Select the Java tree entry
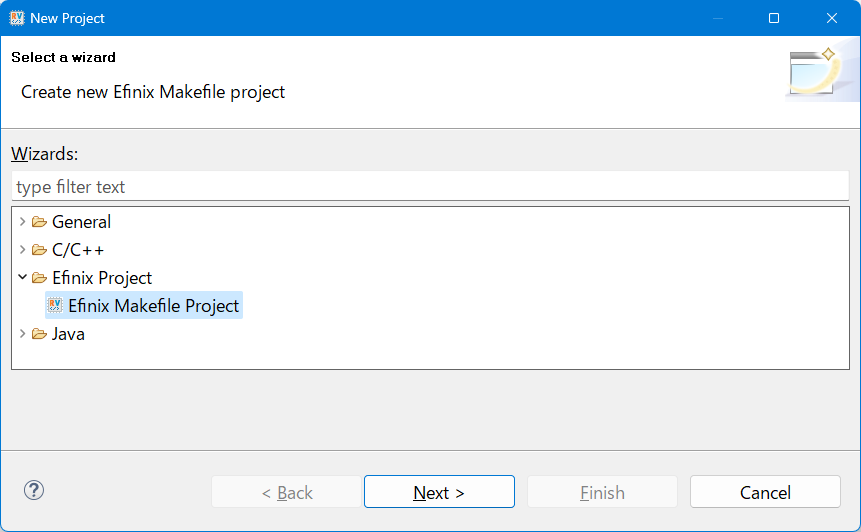The image size is (861, 532). click(68, 334)
